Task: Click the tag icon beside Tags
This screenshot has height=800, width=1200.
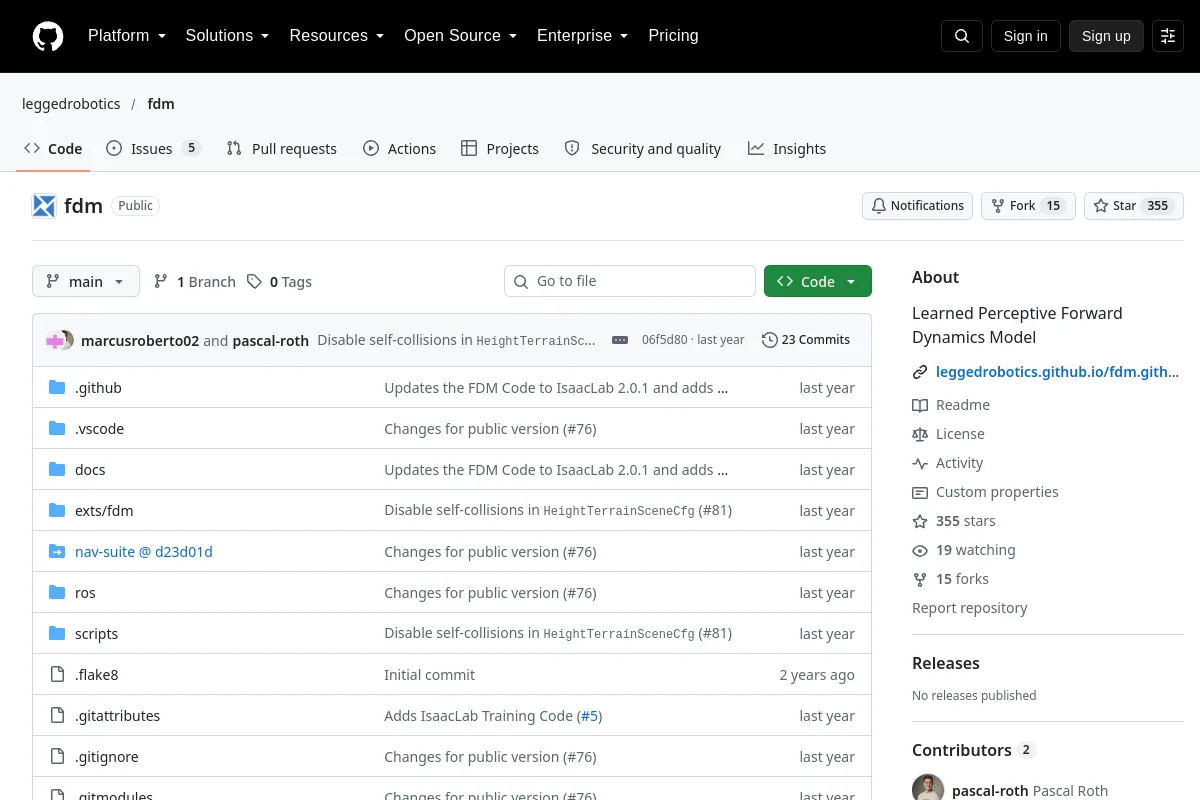Action: coord(255,282)
